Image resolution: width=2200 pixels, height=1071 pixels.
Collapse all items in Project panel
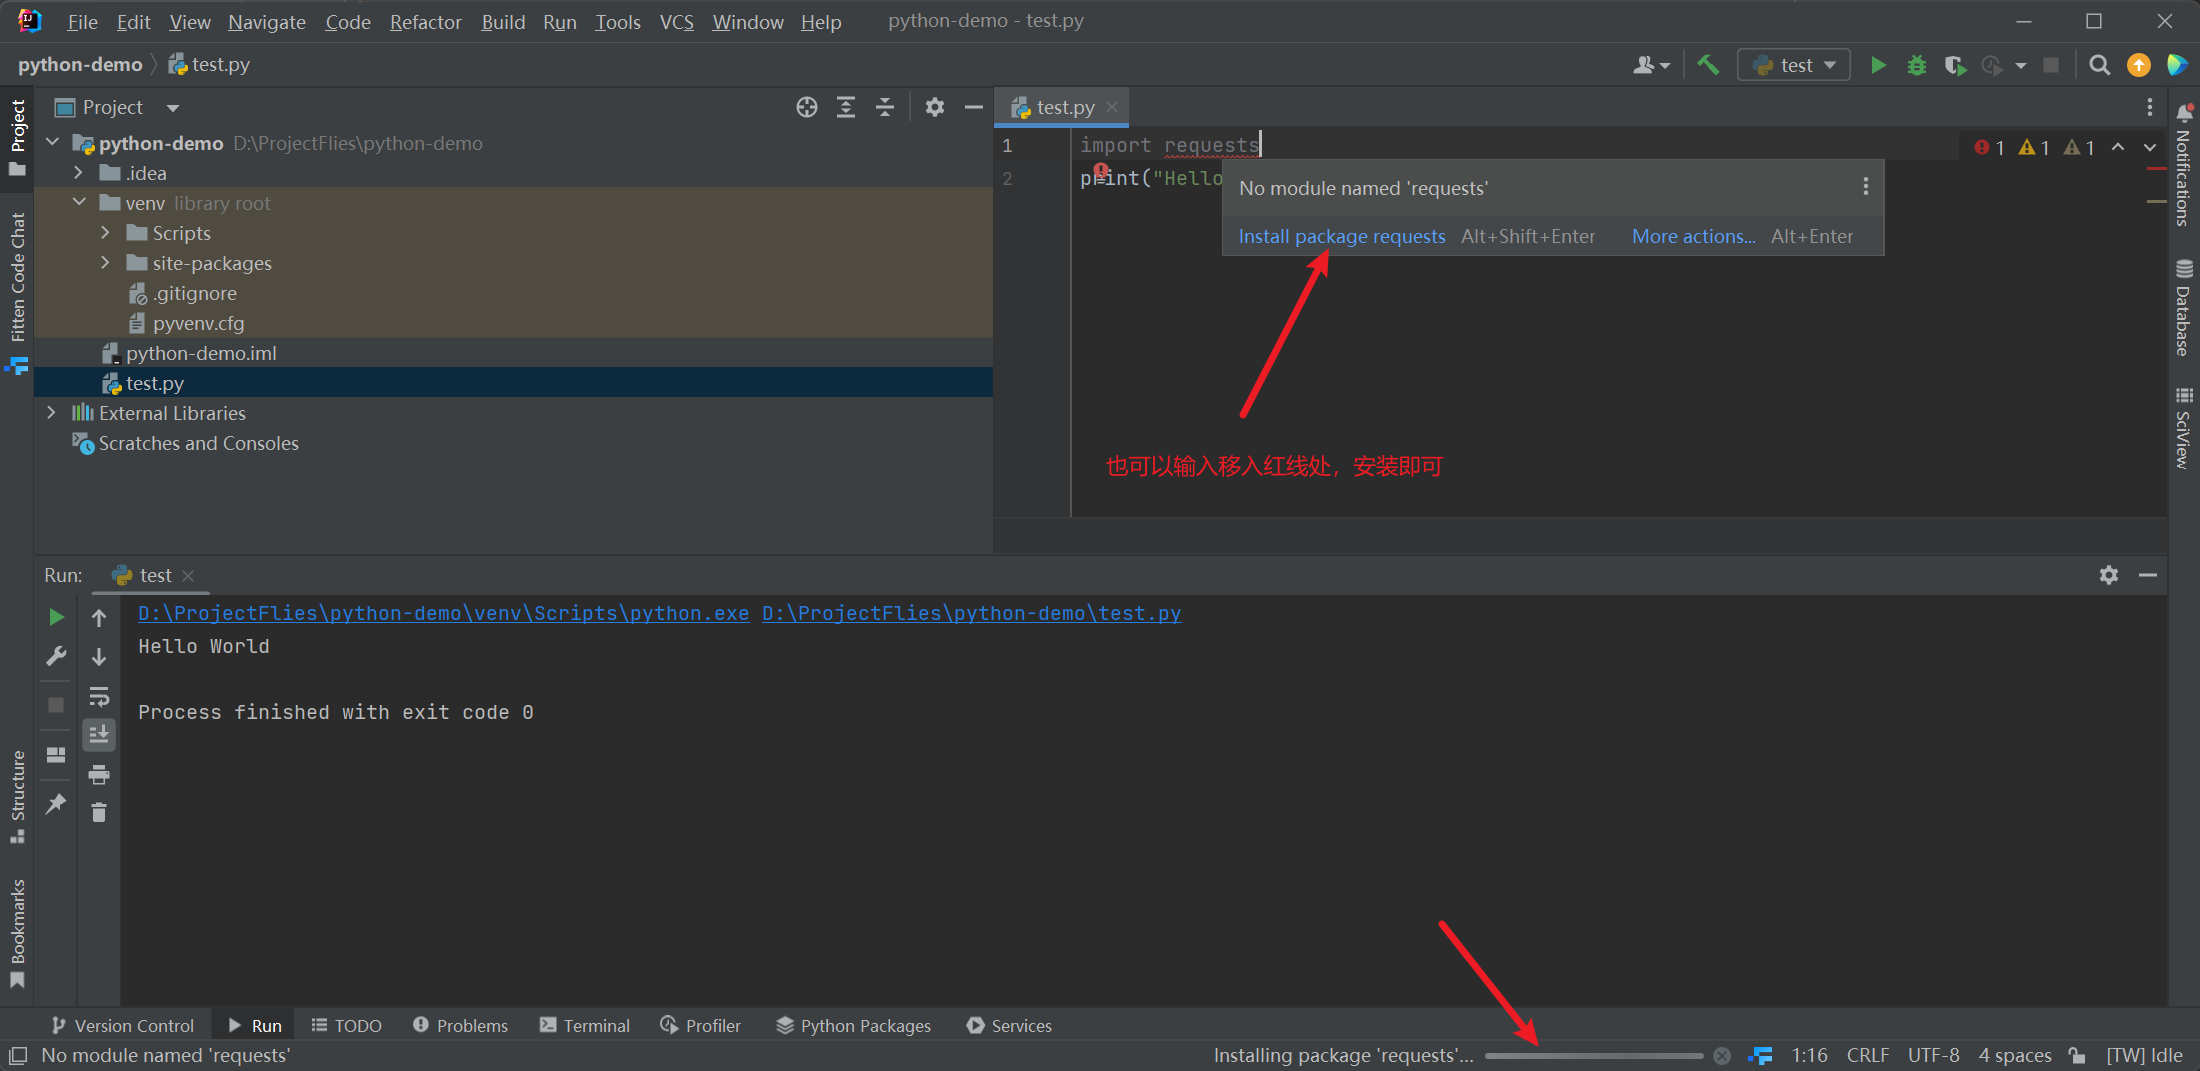(885, 107)
